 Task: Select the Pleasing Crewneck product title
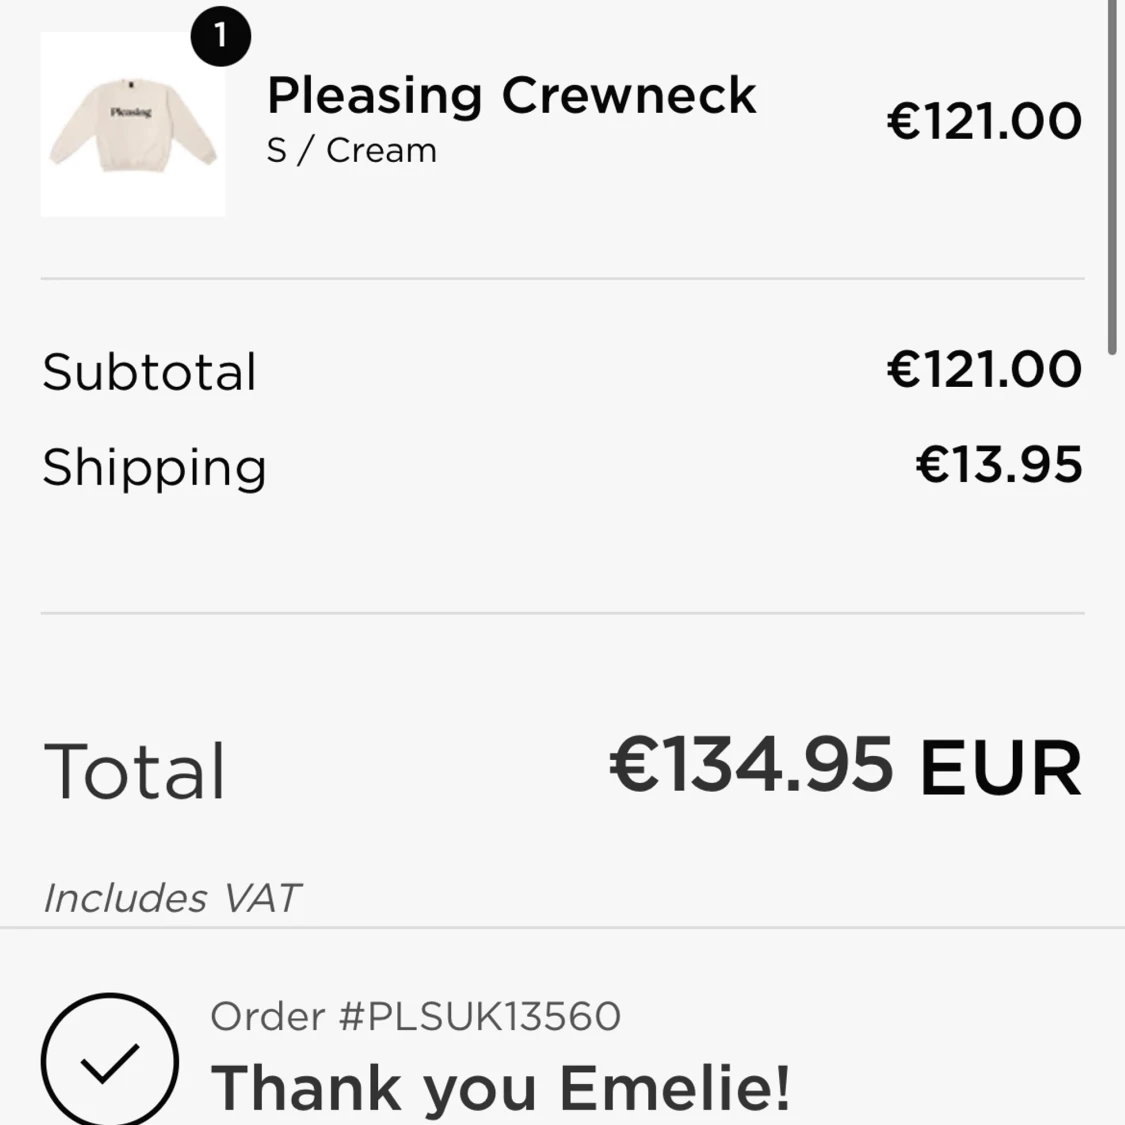point(512,95)
